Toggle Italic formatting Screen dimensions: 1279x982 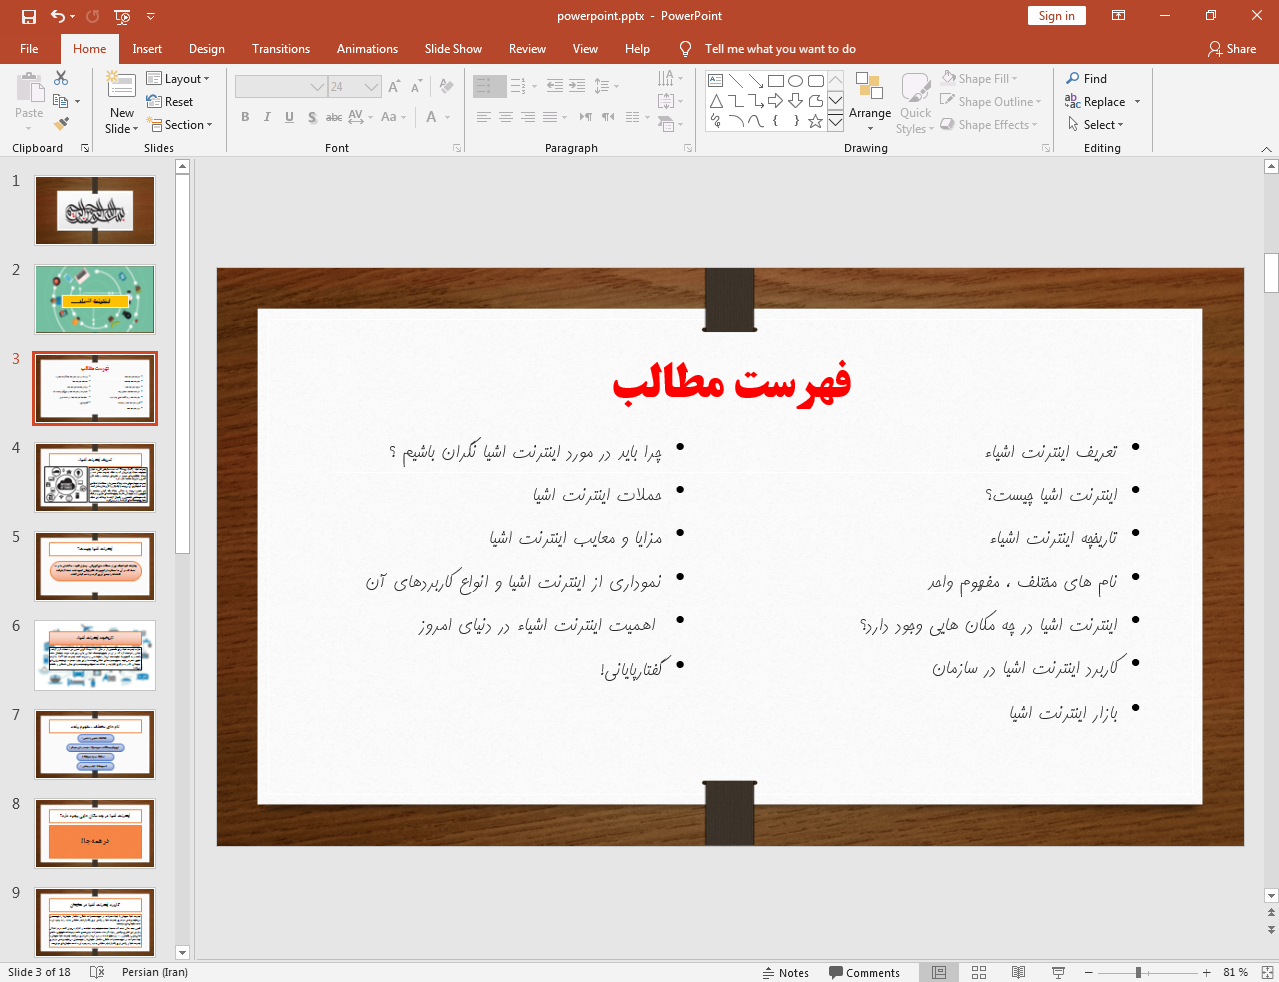[x=267, y=117]
